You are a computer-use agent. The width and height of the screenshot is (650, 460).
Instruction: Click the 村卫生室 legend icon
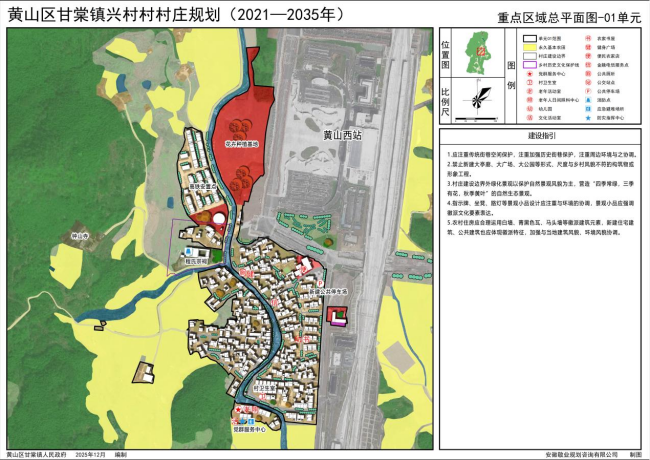pyautogui.click(x=529, y=82)
